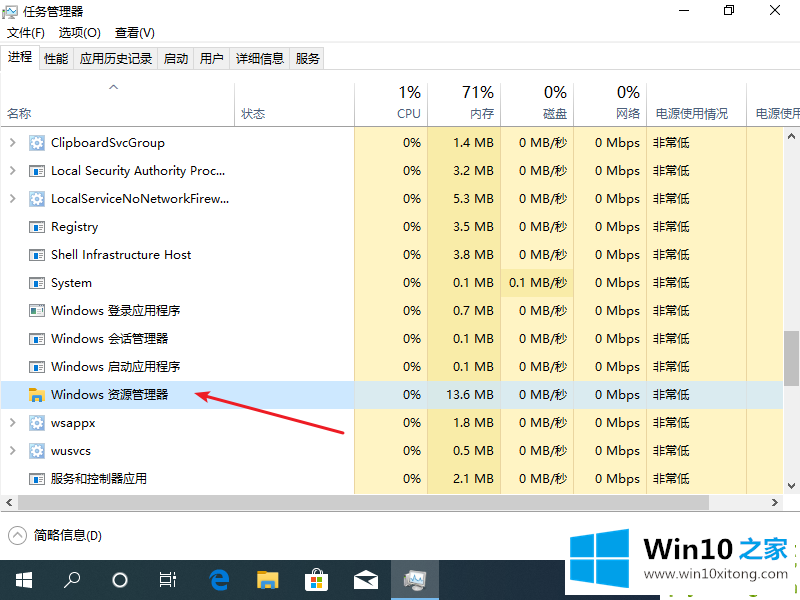Click the wsappx gear icon

(37, 423)
